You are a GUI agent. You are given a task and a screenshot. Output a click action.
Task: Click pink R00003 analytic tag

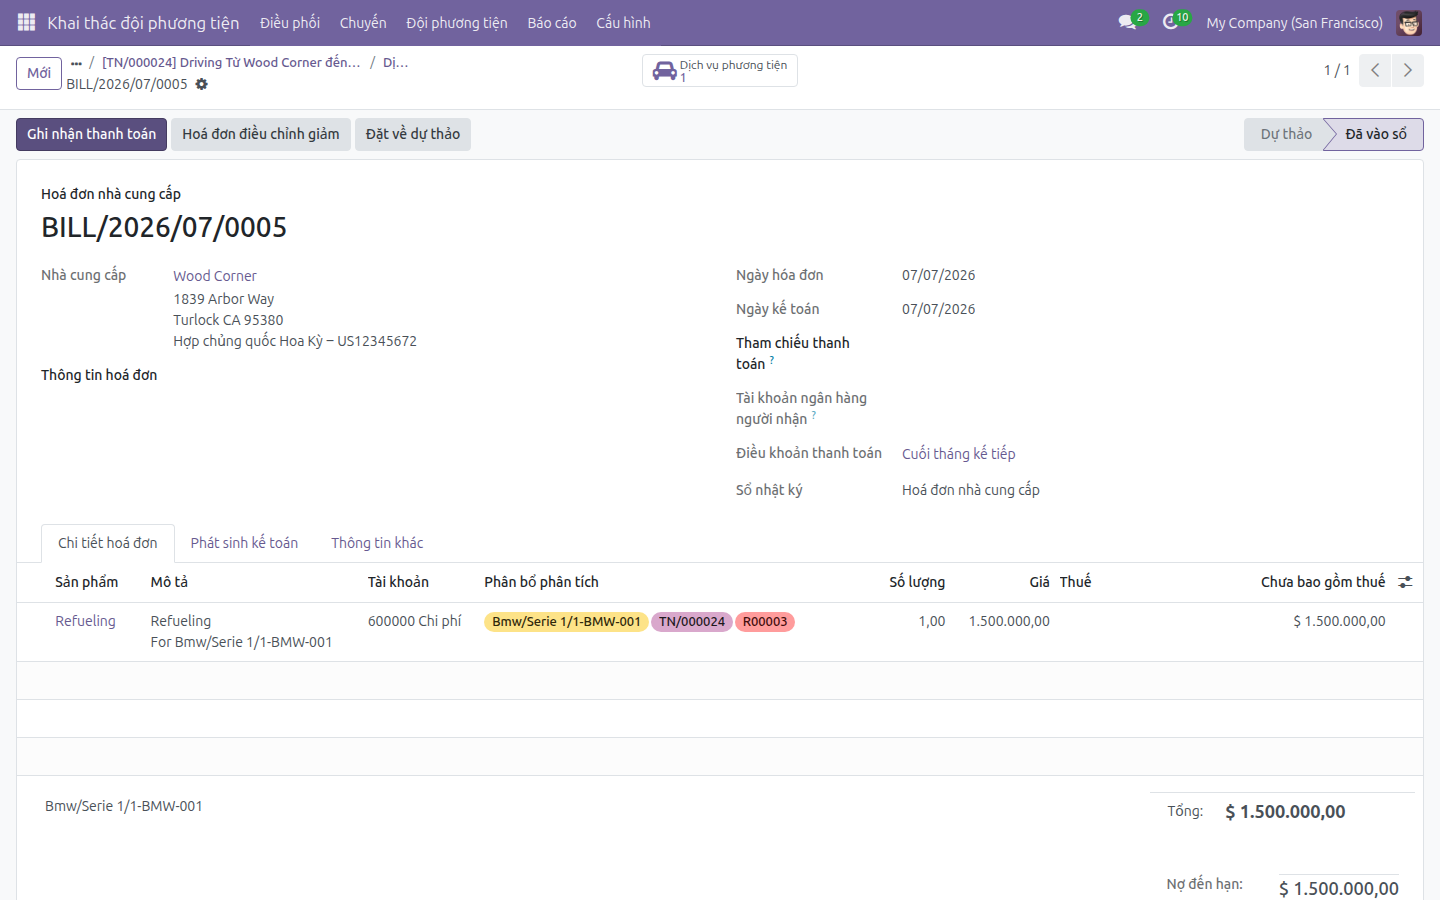(765, 622)
